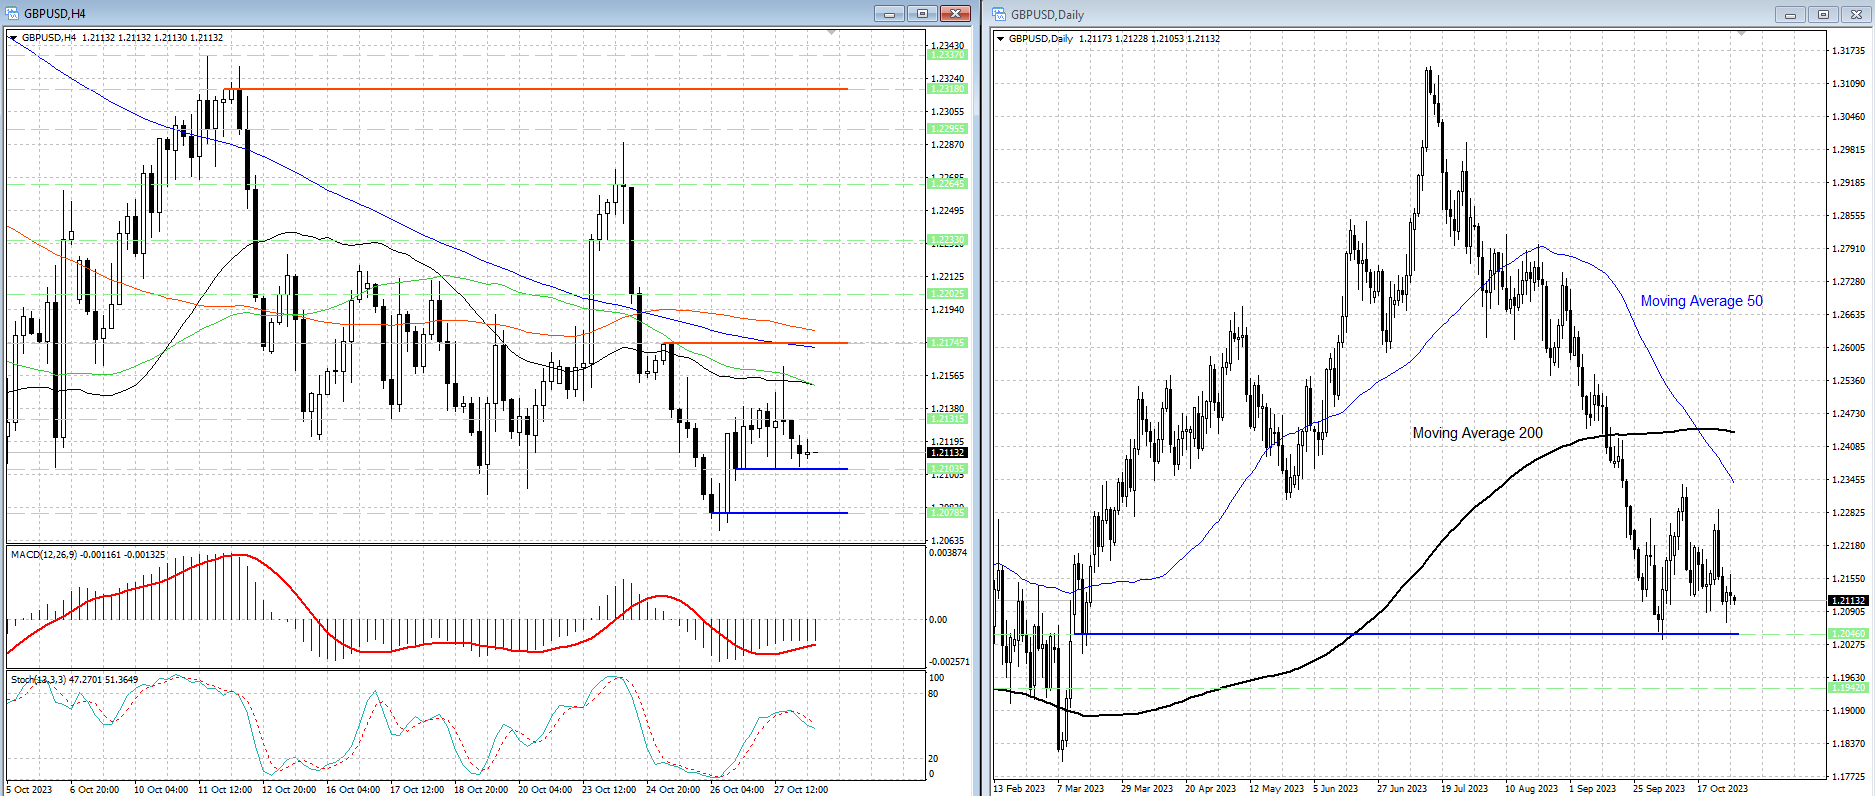
Task: Maximize the GBPUSD,Daily chart window
Action: (x=1823, y=14)
